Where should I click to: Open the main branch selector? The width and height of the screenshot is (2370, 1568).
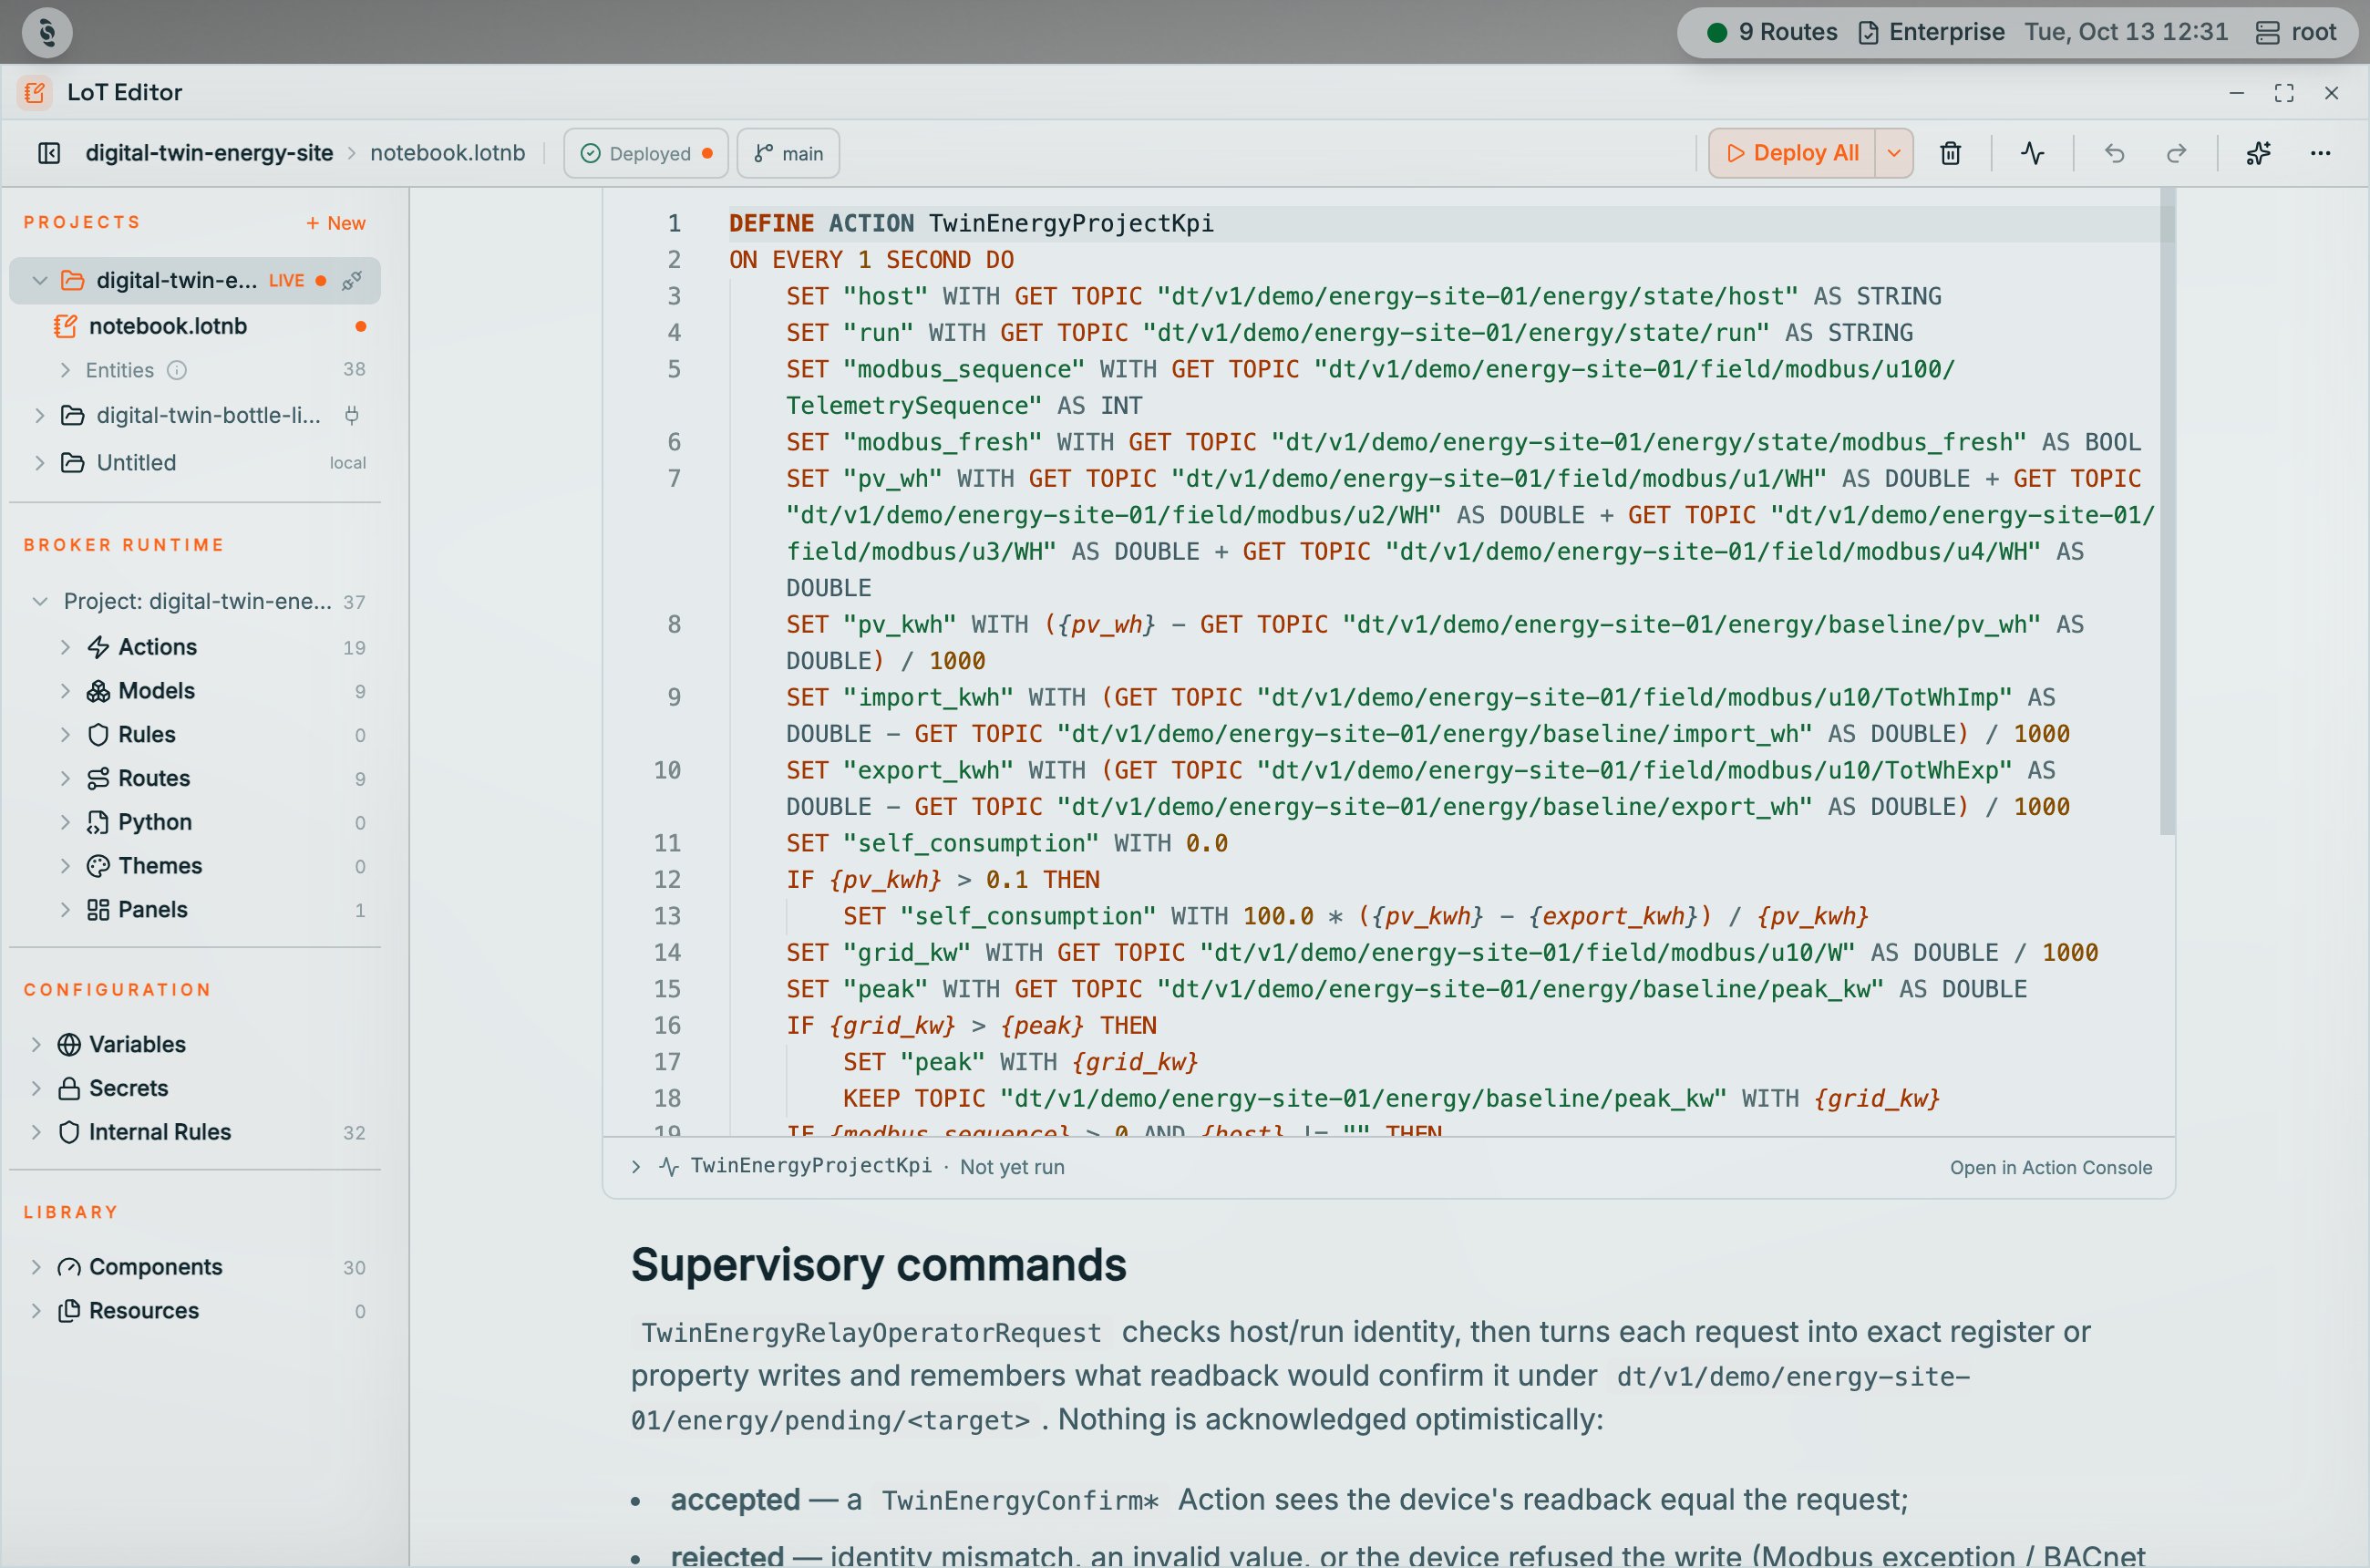pos(788,153)
